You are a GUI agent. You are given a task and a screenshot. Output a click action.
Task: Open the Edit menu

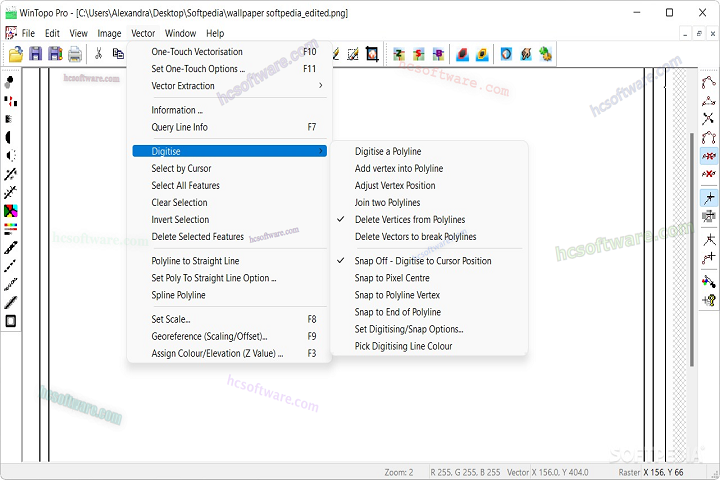pyautogui.click(x=52, y=33)
